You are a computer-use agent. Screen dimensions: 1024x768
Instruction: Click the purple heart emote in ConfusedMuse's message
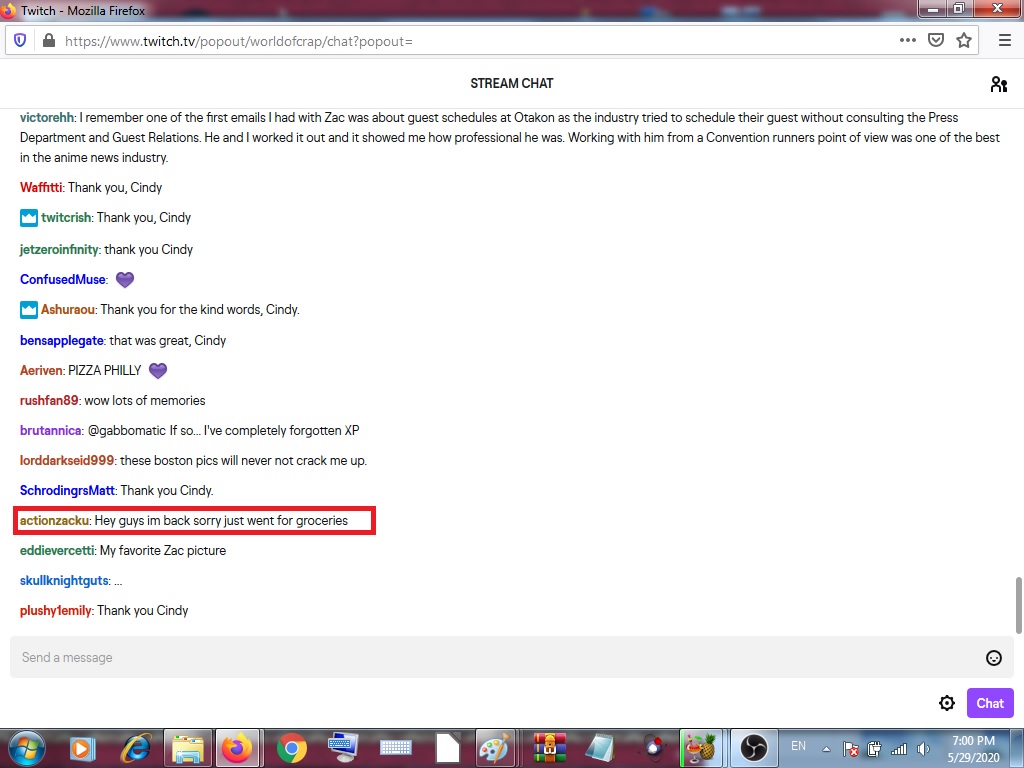(x=125, y=280)
